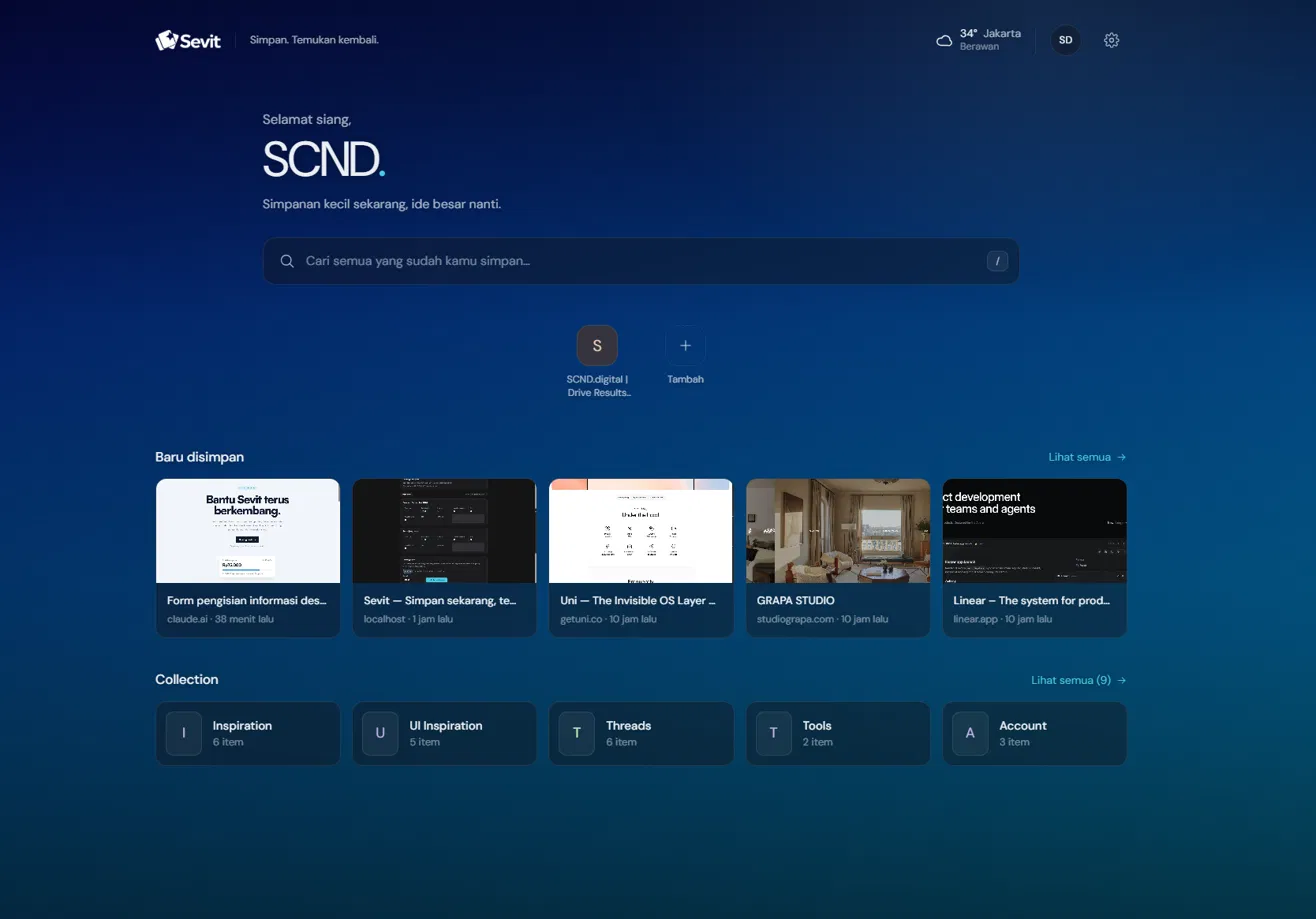Open the SD user avatar

pos(1066,40)
